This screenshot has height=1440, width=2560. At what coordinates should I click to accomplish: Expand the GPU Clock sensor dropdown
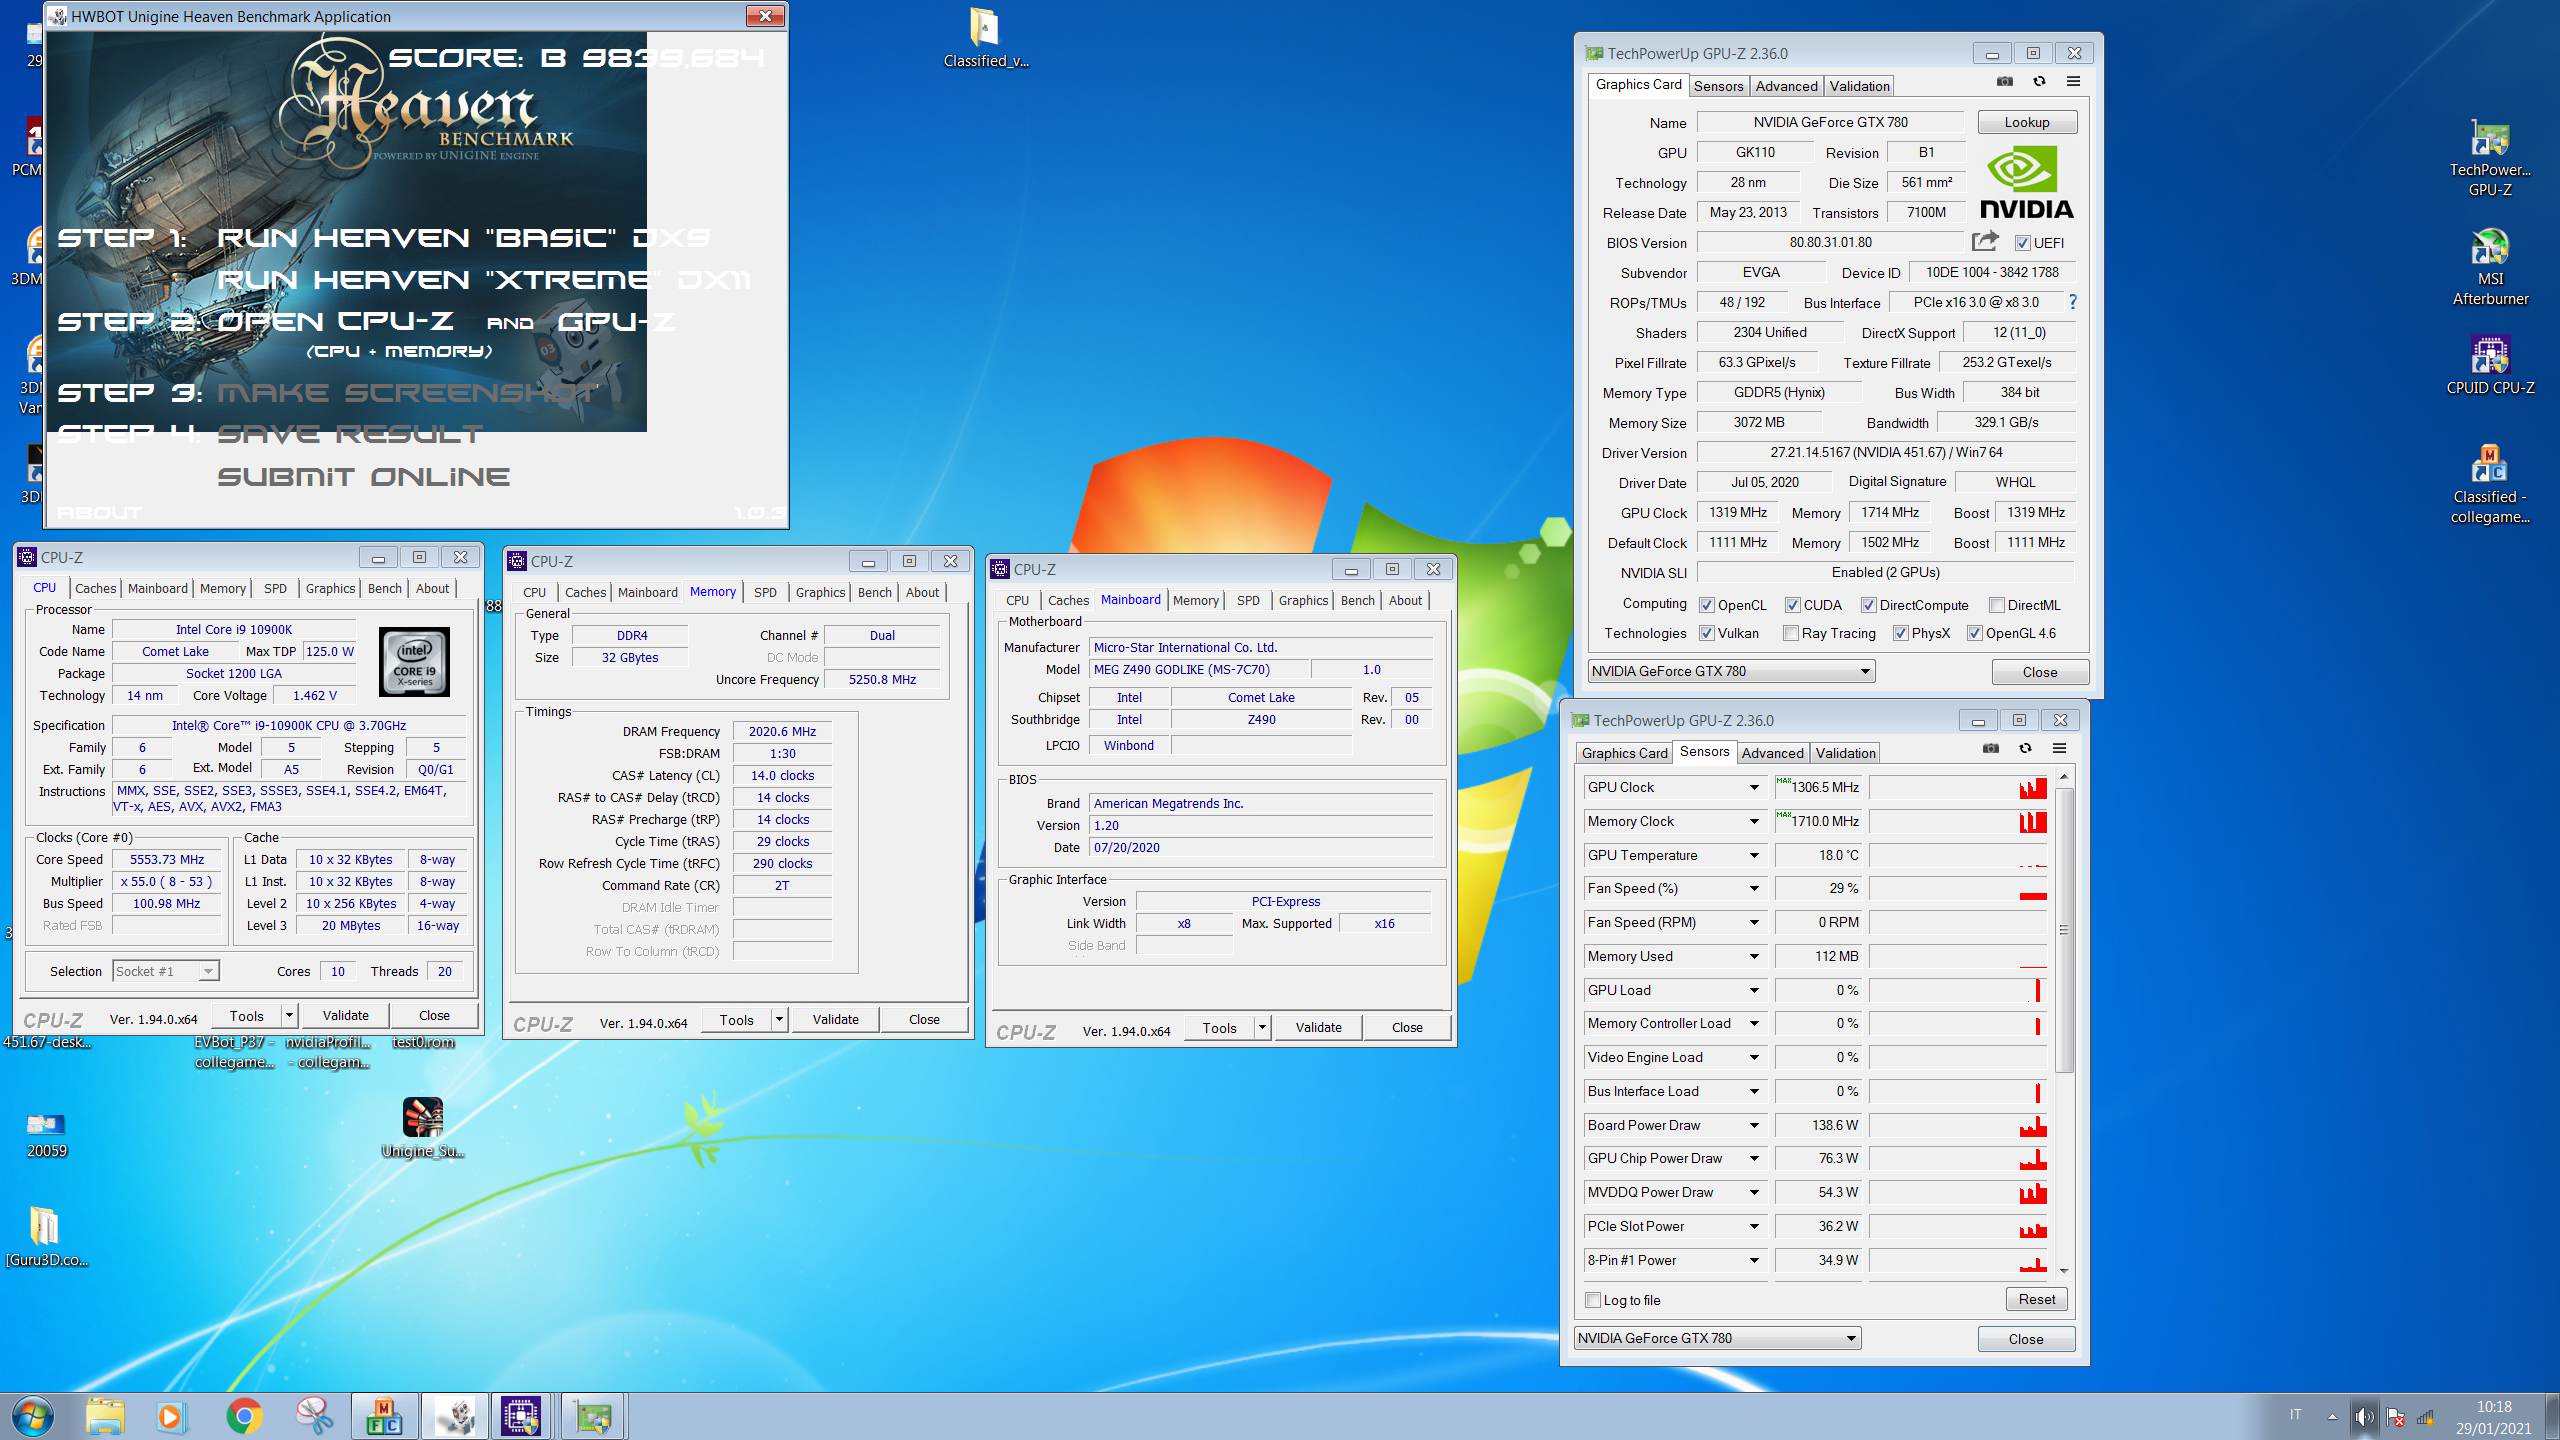pyautogui.click(x=1753, y=788)
